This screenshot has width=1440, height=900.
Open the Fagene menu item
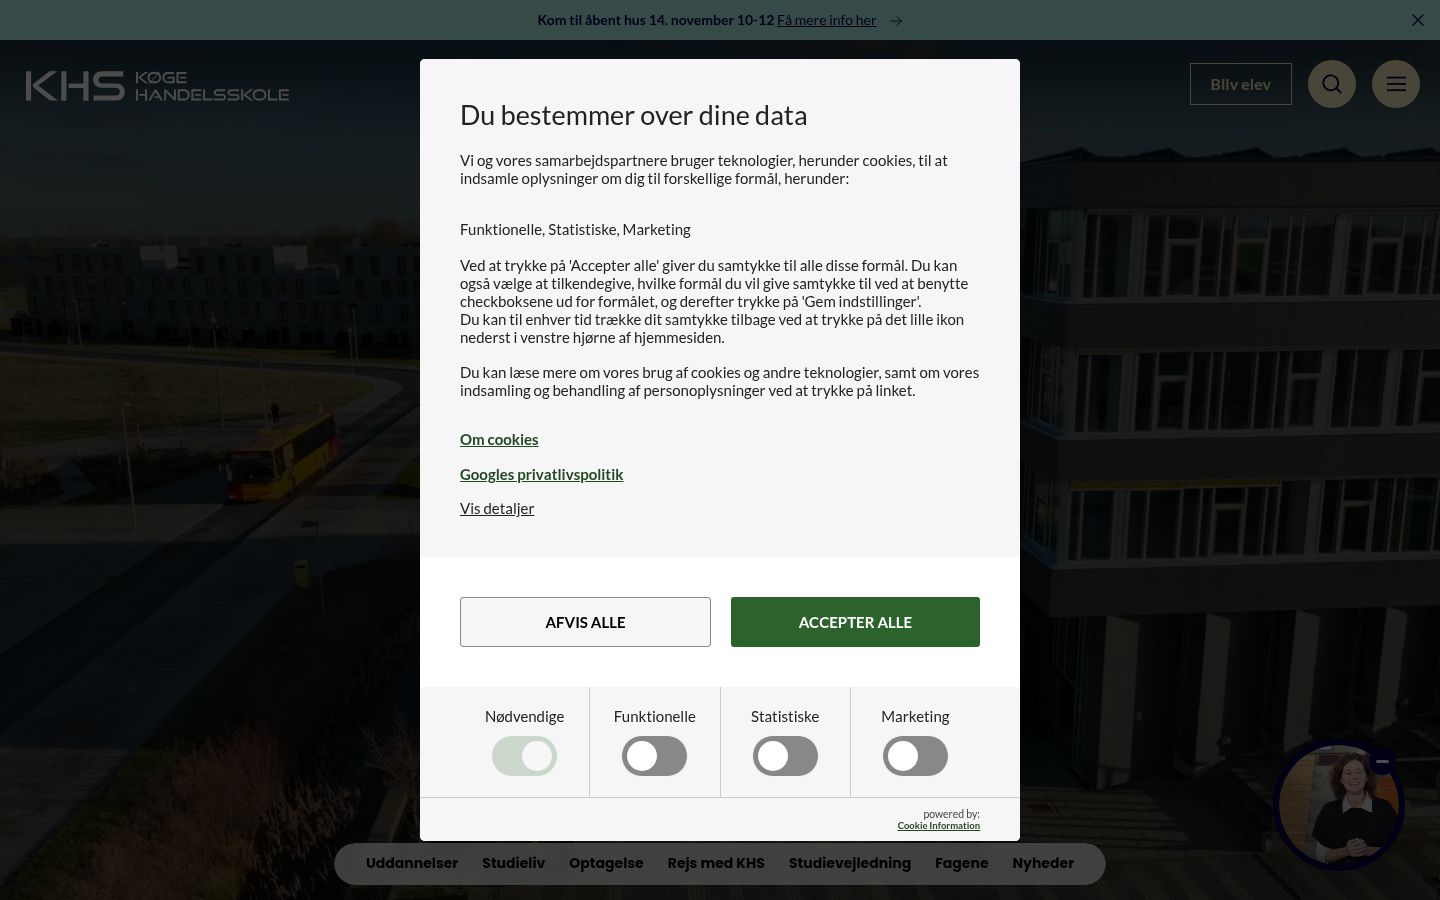click(961, 863)
